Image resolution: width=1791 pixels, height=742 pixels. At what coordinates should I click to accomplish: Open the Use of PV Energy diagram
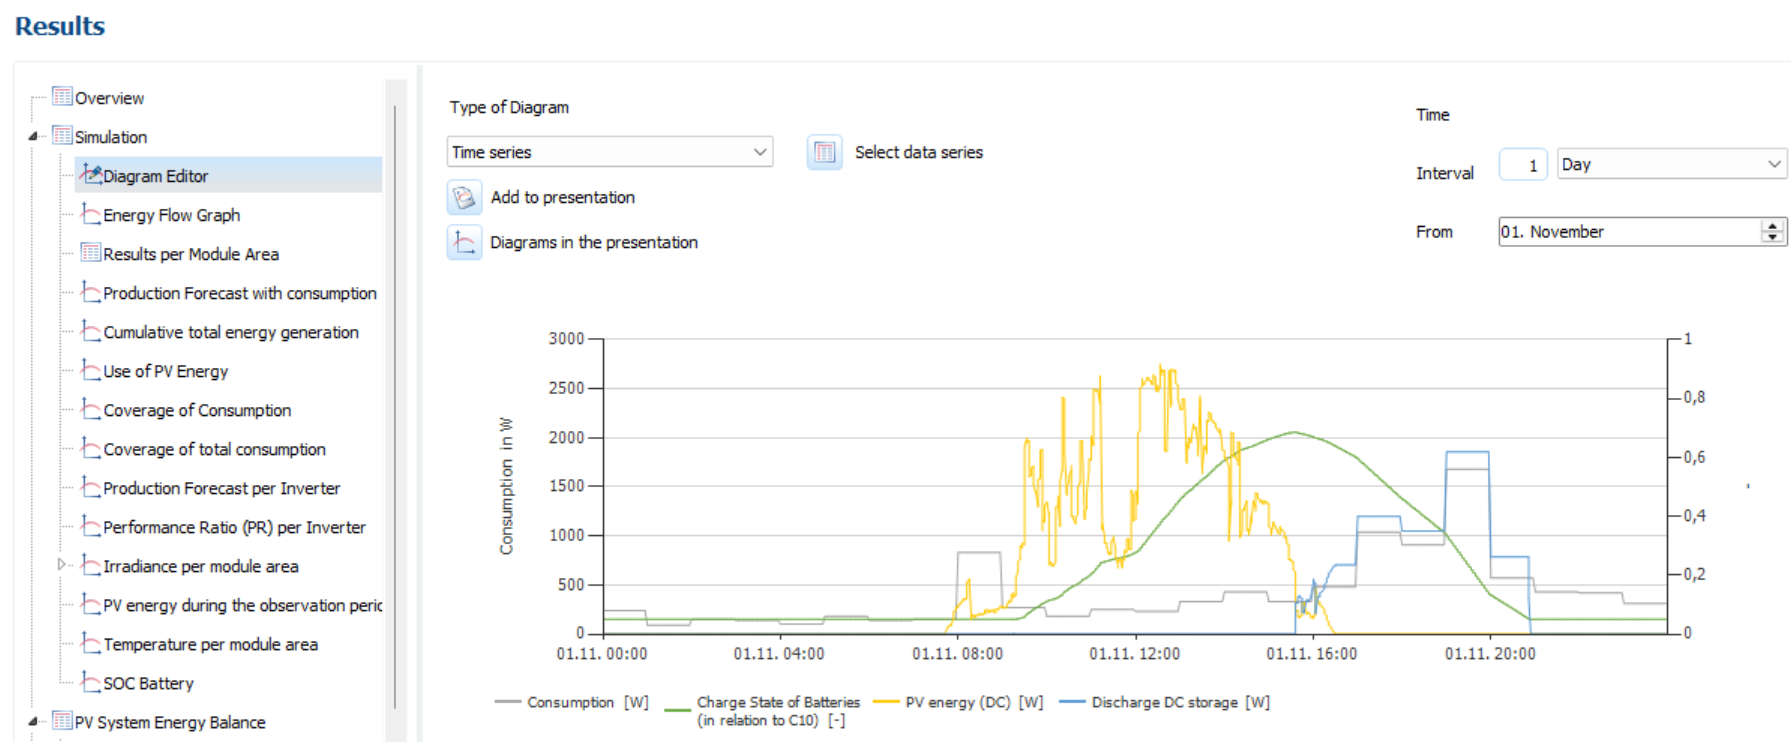pos(165,371)
